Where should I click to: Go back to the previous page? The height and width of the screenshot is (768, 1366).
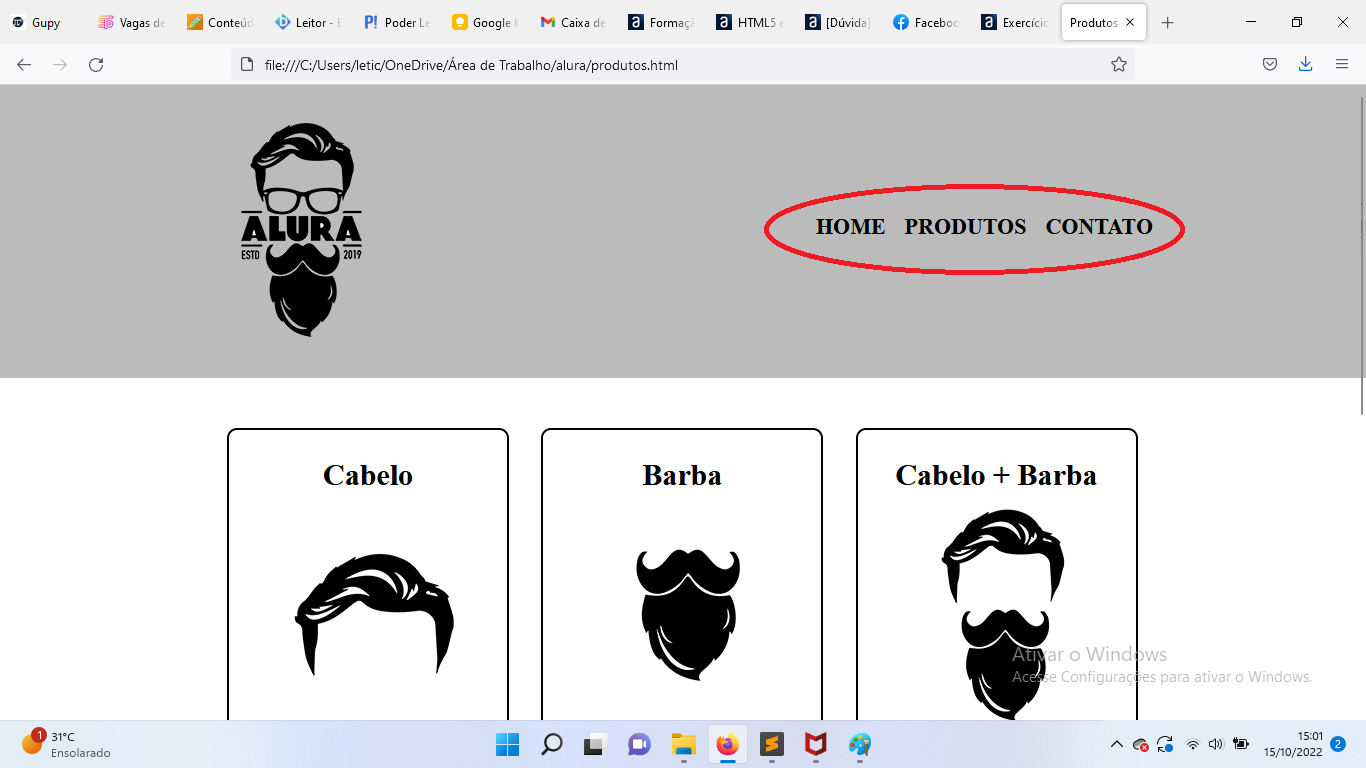24,65
